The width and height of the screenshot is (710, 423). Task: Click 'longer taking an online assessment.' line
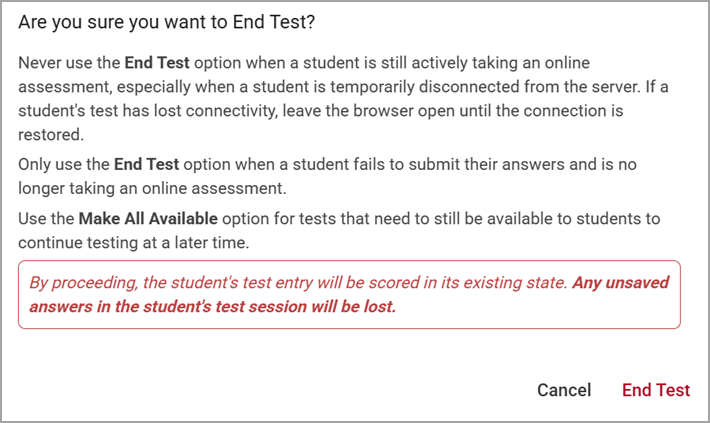tap(152, 188)
